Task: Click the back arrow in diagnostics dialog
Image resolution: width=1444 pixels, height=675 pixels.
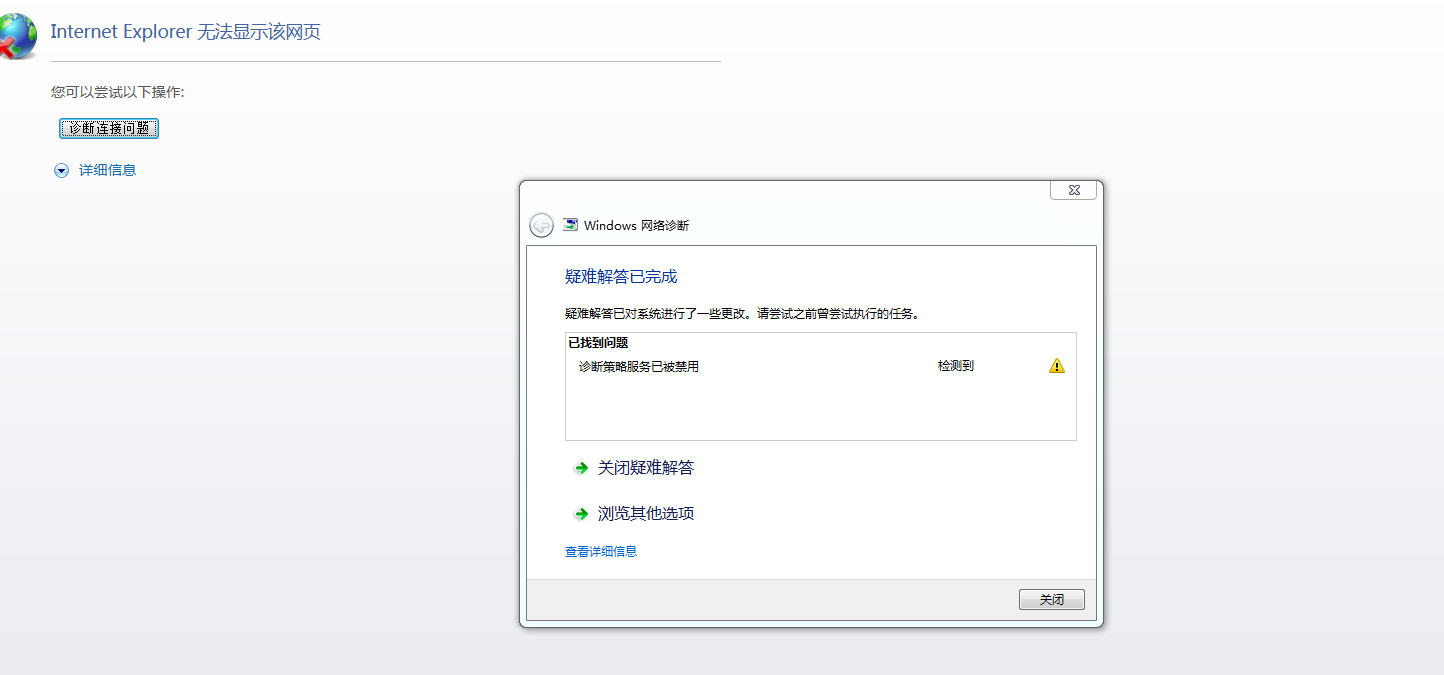Action: coord(541,225)
